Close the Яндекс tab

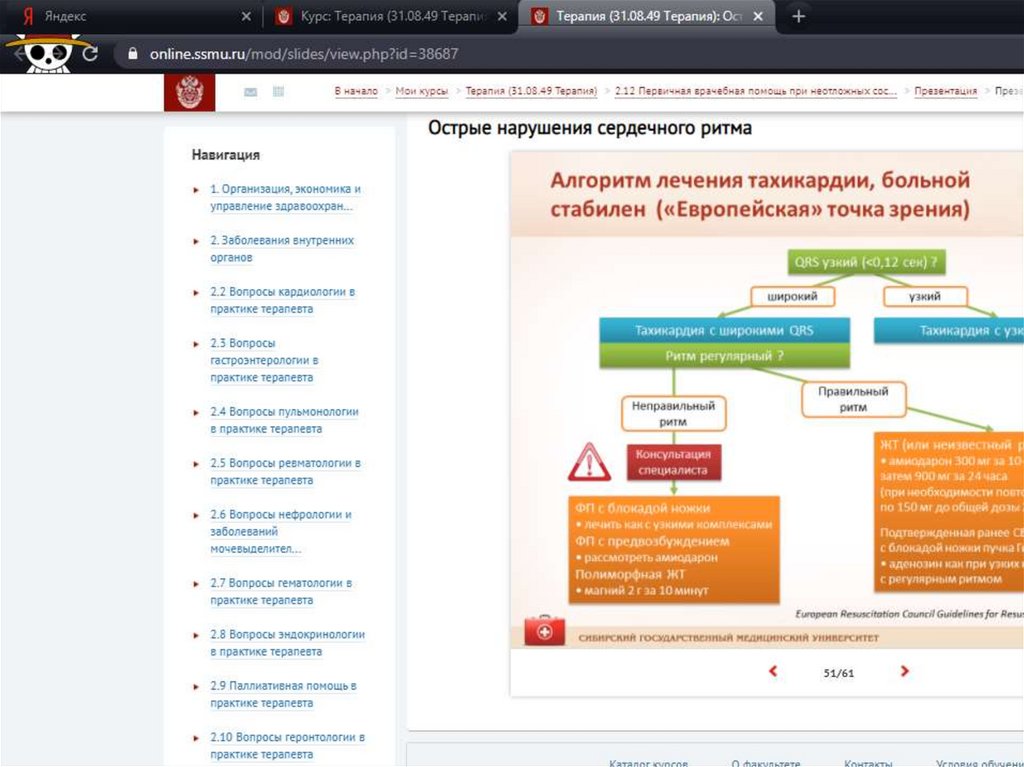click(246, 16)
